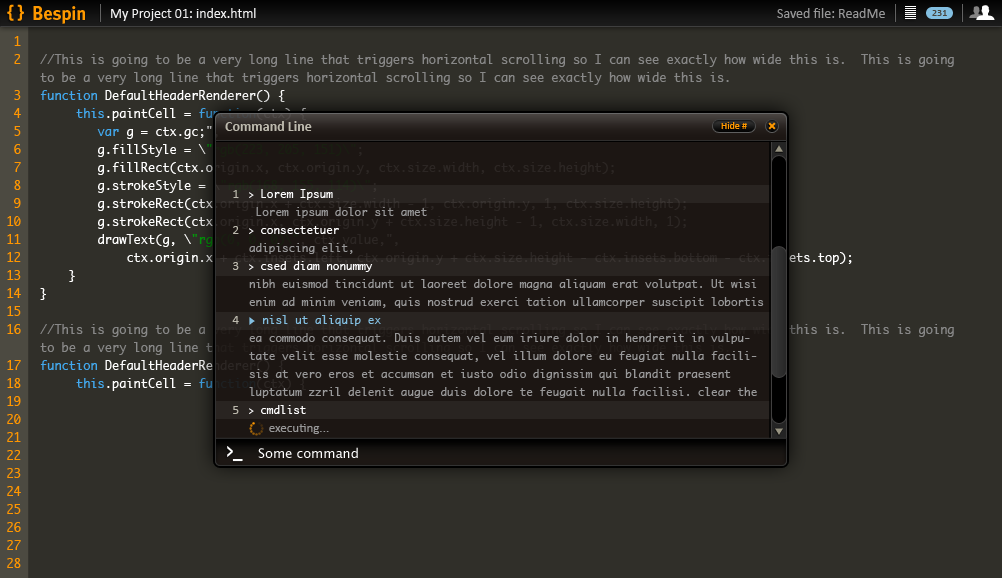Click the command output scrollbar thumb
The width and height of the screenshot is (1002, 578).
778,312
